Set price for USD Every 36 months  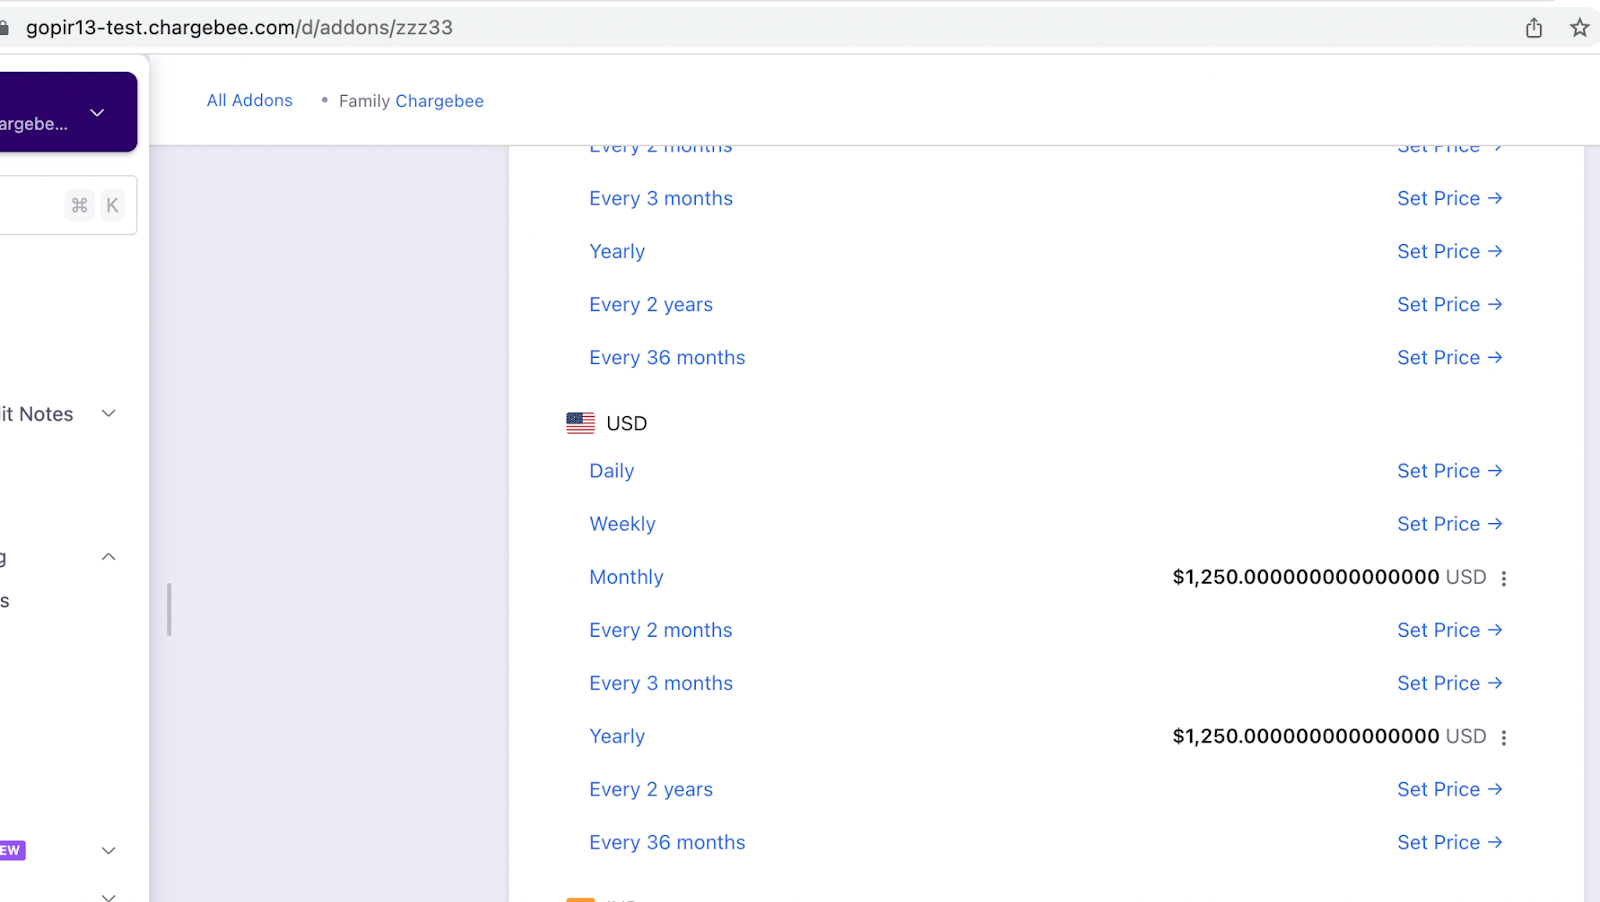[x=1449, y=842]
